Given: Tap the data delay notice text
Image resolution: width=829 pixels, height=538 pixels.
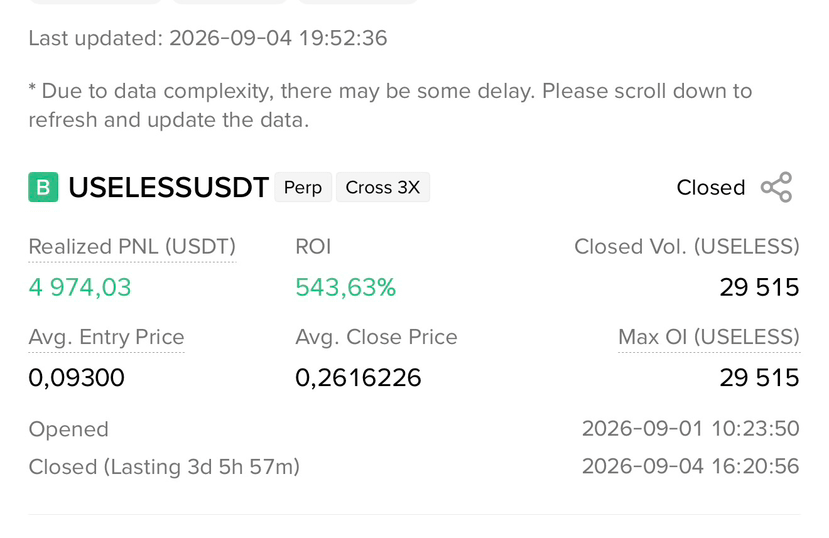Looking at the screenshot, I should click(390, 105).
